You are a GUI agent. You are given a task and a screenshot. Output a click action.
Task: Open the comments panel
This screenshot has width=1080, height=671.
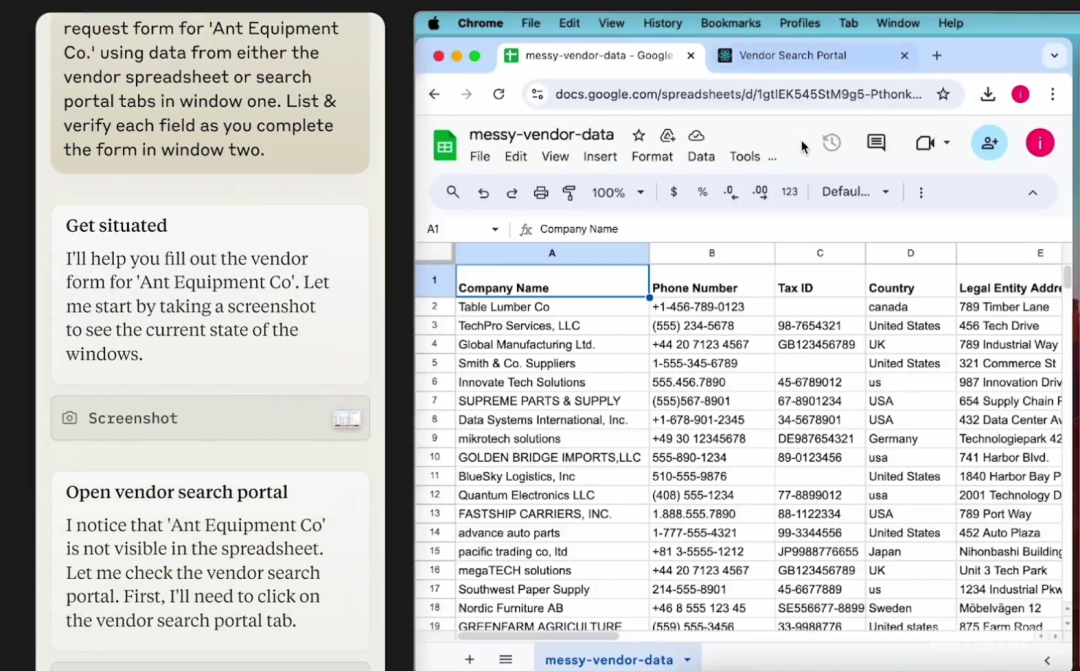(876, 143)
